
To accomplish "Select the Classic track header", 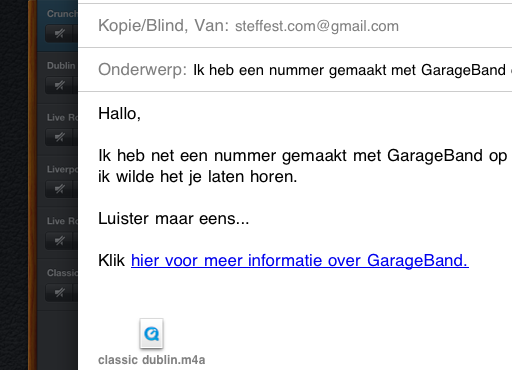I will 58,285.
